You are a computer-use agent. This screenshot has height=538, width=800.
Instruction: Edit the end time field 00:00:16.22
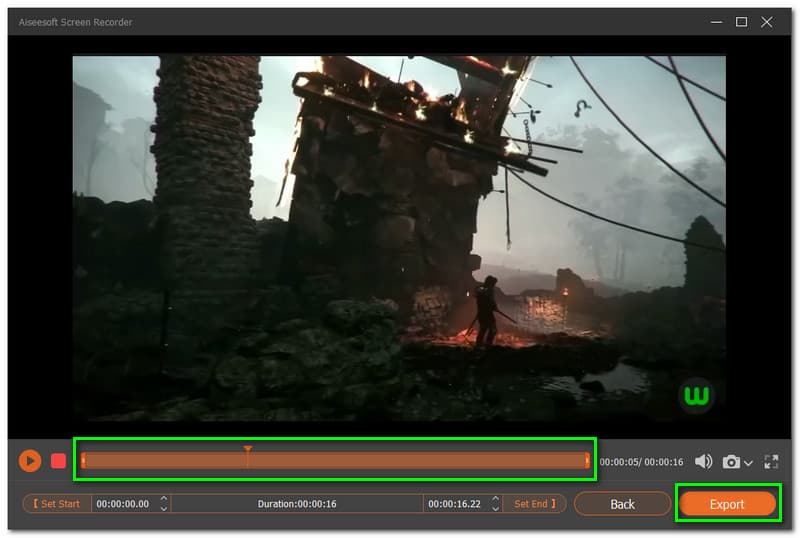pos(455,504)
